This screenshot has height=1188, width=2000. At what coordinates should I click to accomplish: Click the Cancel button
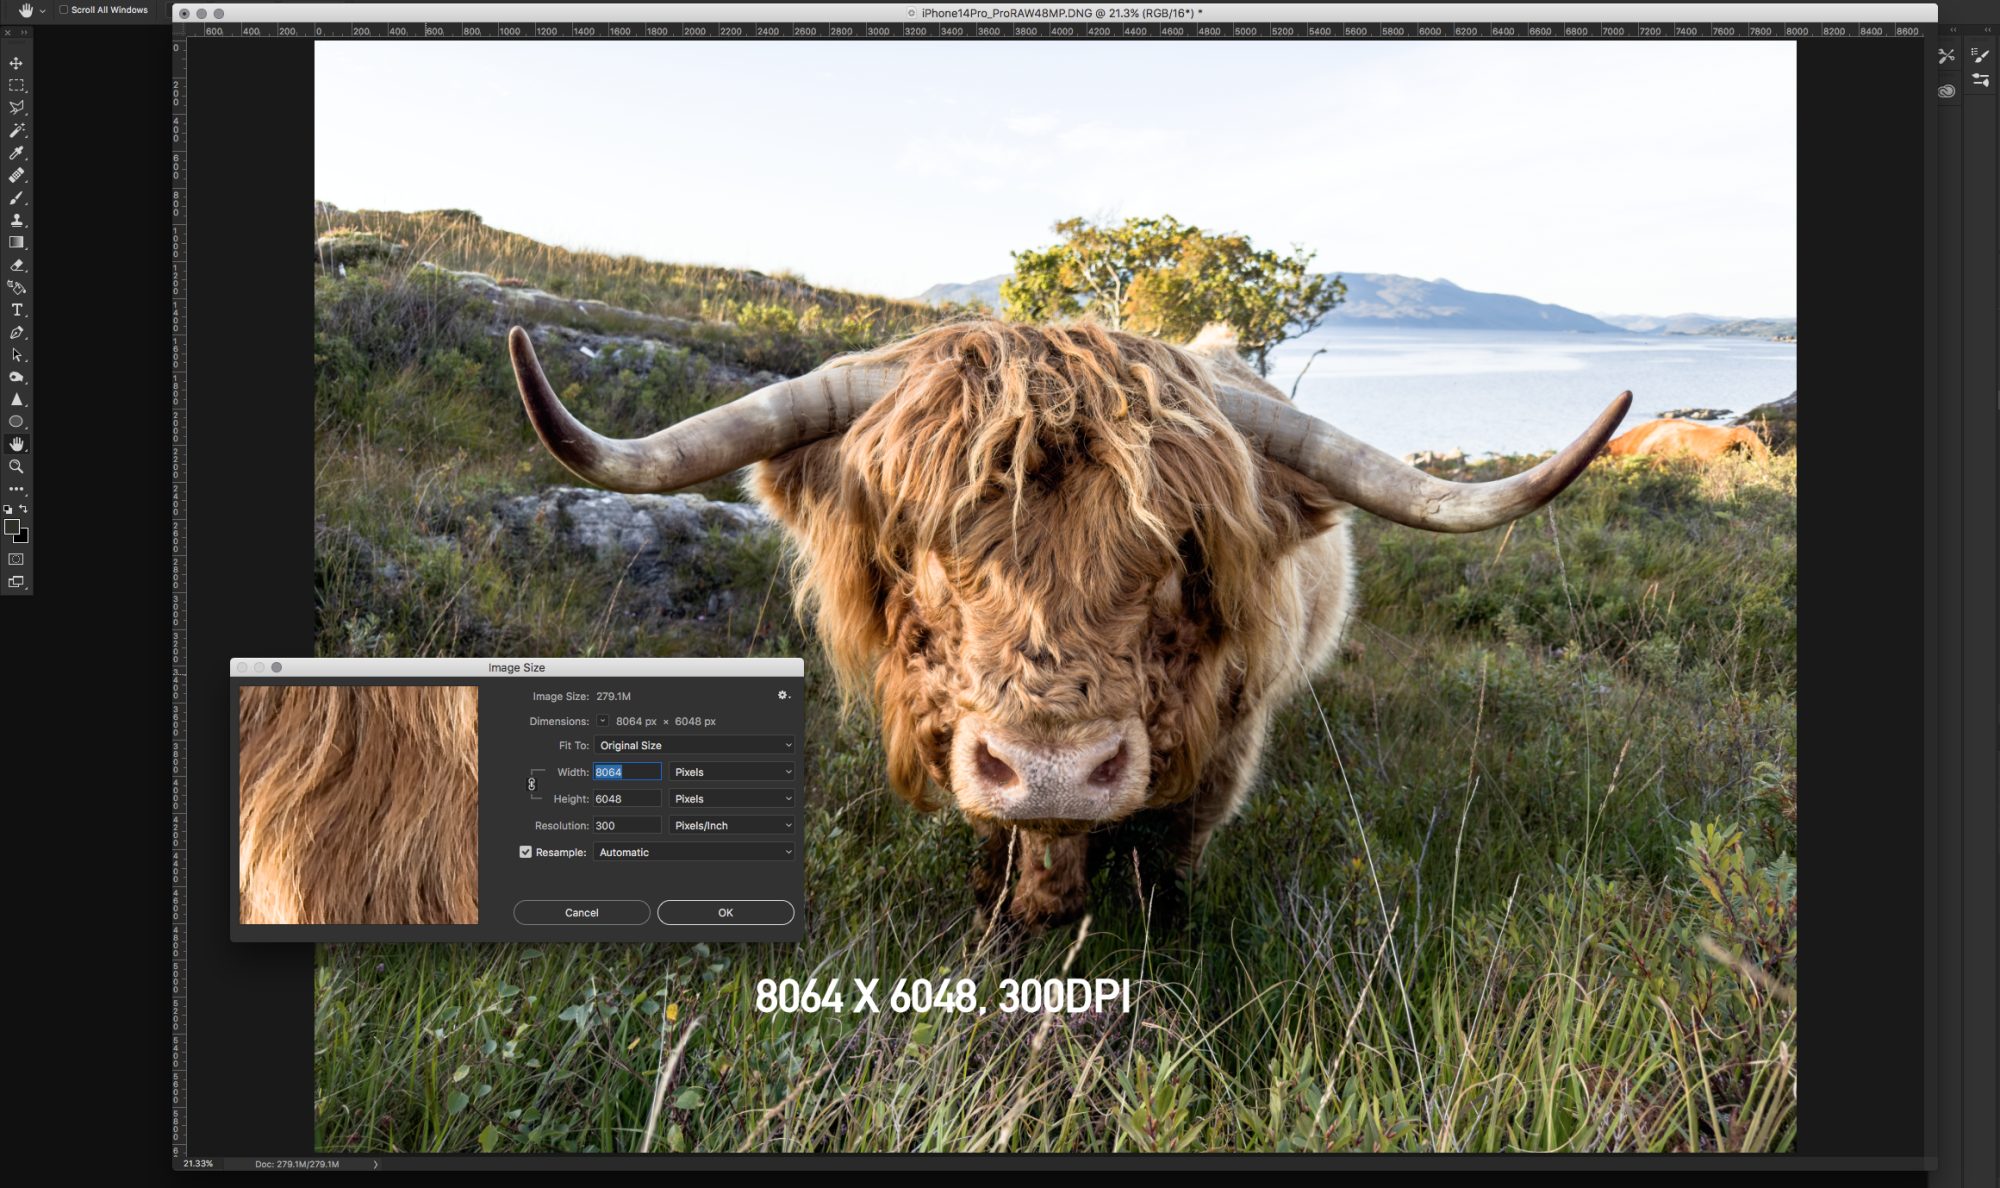(581, 912)
